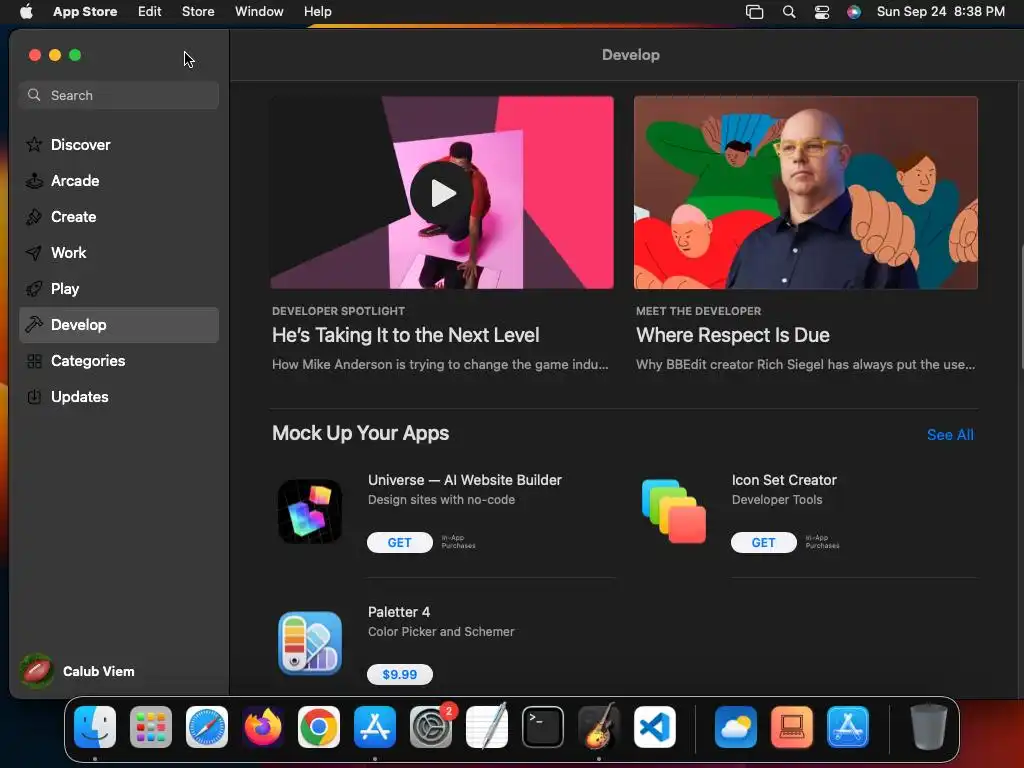Click the Icon Set Creator title
The width and height of the screenshot is (1024, 768).
pyautogui.click(x=784, y=480)
